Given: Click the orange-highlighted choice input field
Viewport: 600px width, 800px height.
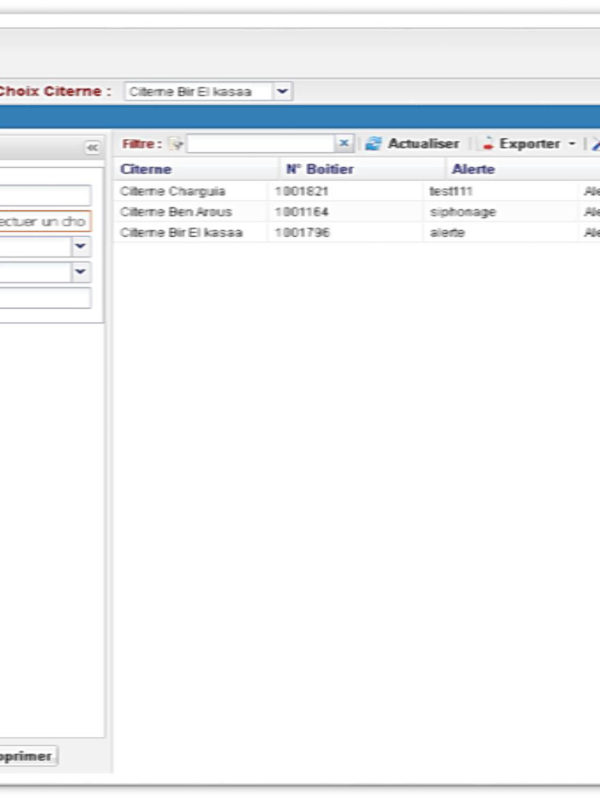Looking at the screenshot, I should click(43, 221).
